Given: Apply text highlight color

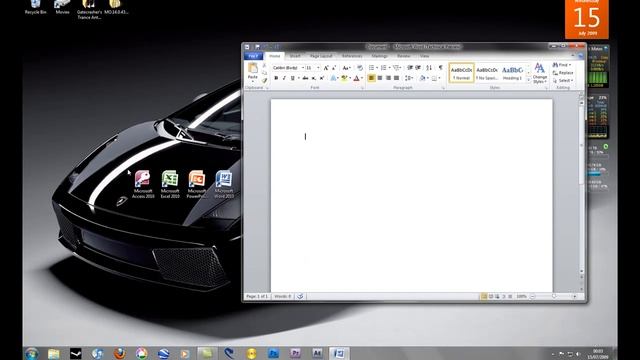Looking at the screenshot, I should (x=344, y=78).
